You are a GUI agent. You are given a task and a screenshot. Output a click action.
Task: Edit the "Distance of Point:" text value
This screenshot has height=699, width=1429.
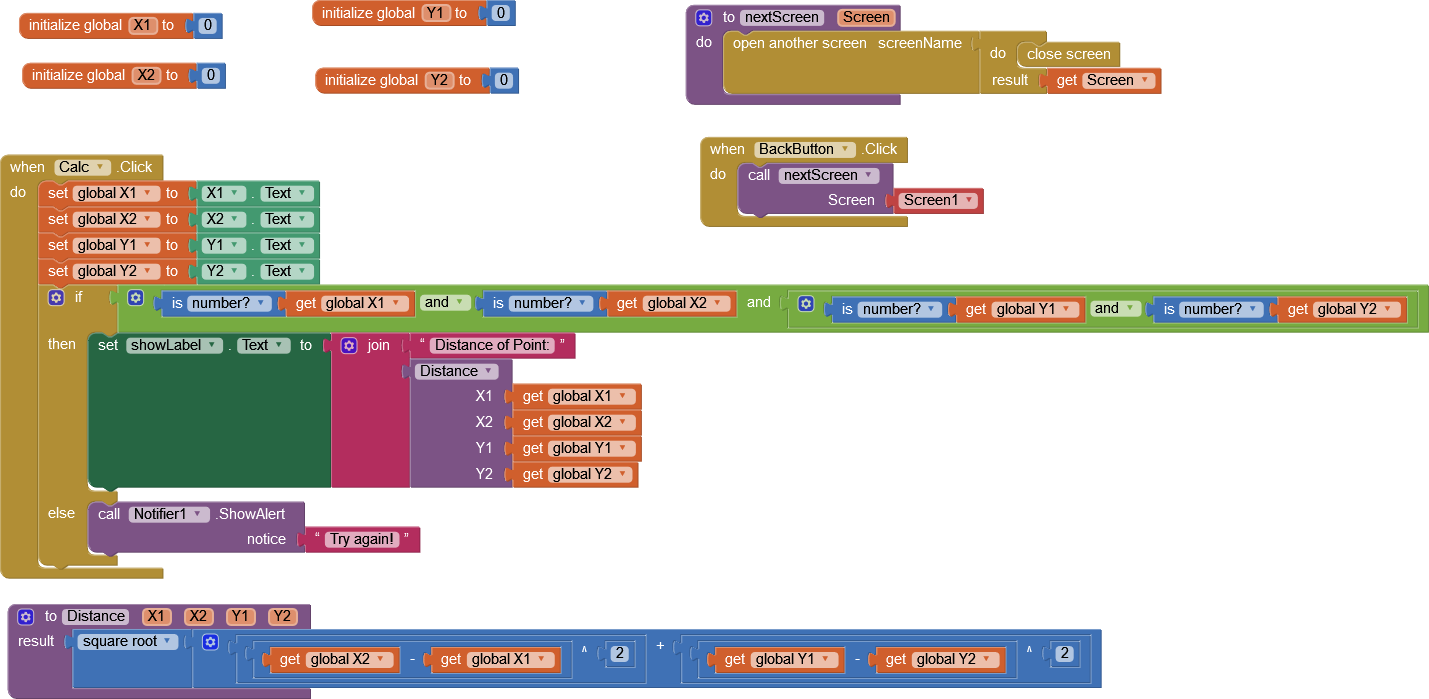pyautogui.click(x=493, y=345)
